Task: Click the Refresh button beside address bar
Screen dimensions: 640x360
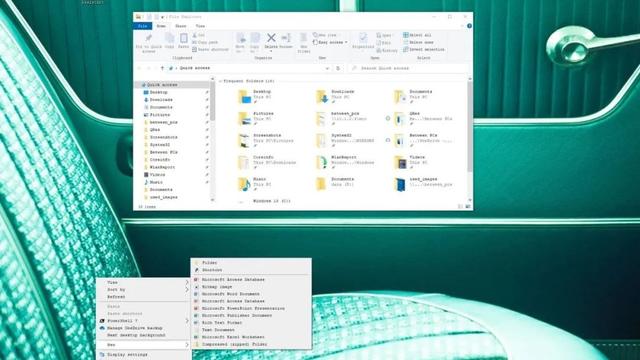Action: 338,68
